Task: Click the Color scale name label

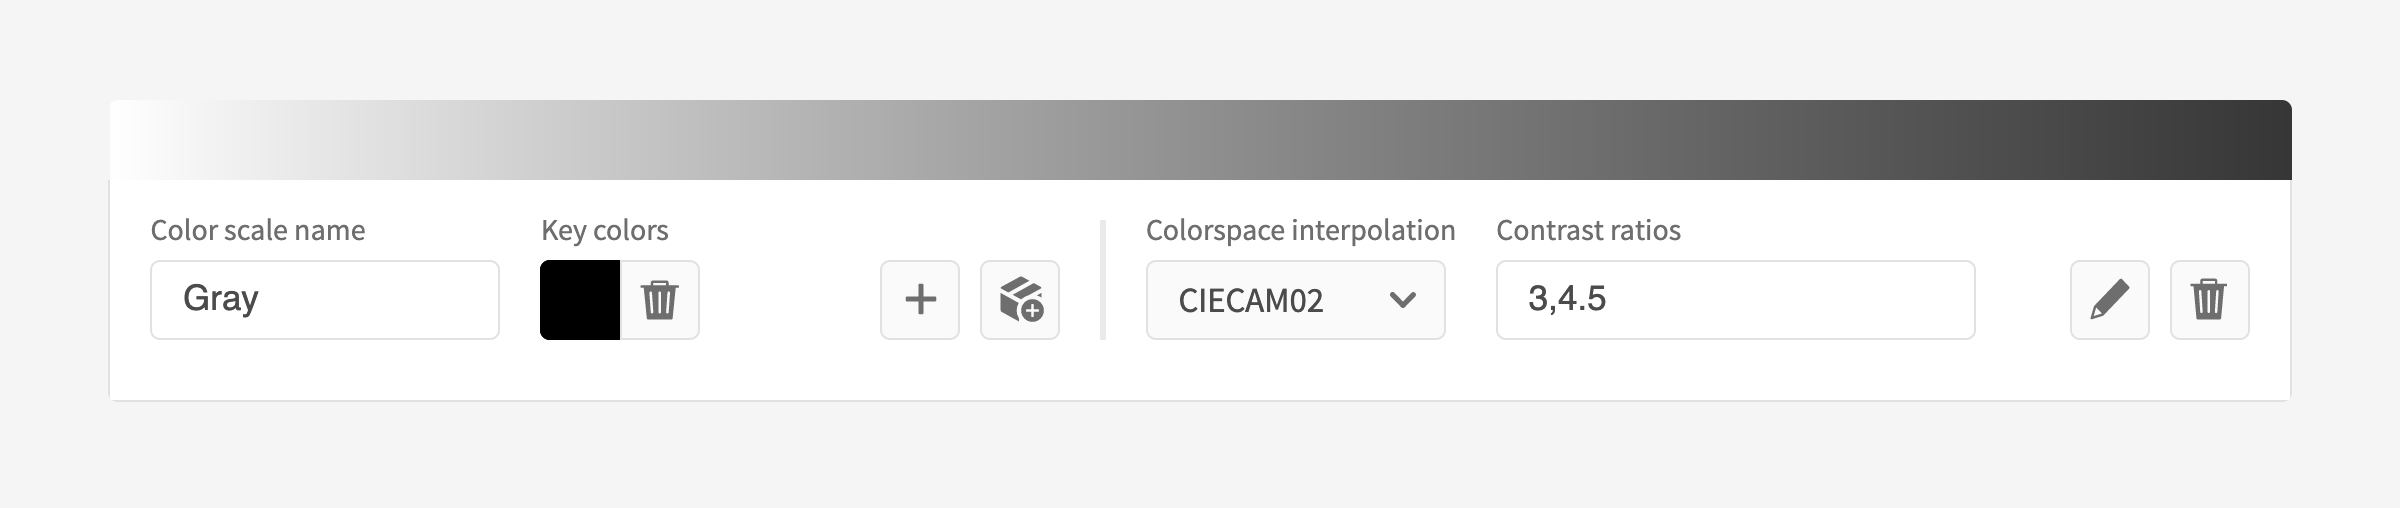Action: pyautogui.click(x=258, y=230)
